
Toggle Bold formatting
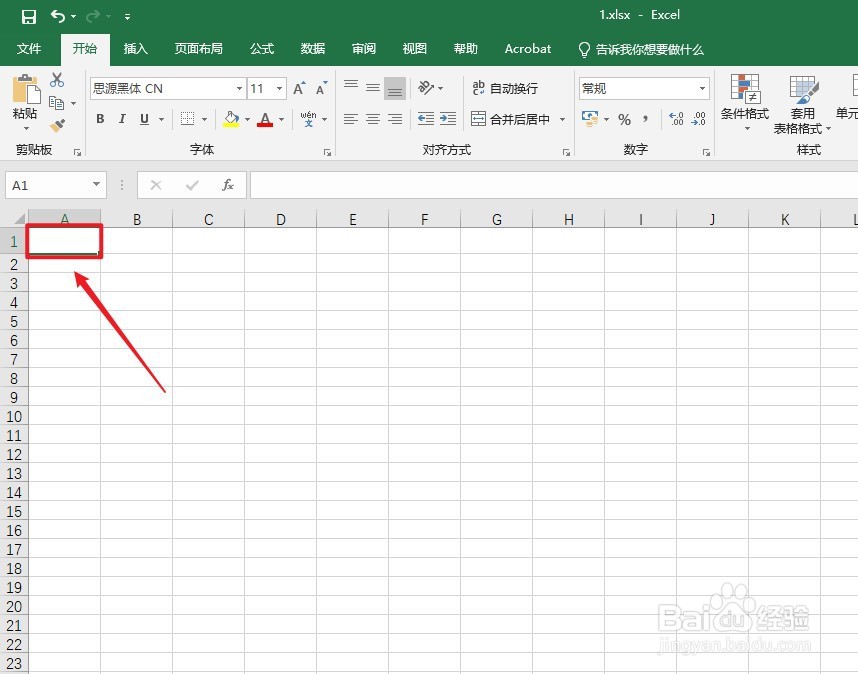click(100, 119)
